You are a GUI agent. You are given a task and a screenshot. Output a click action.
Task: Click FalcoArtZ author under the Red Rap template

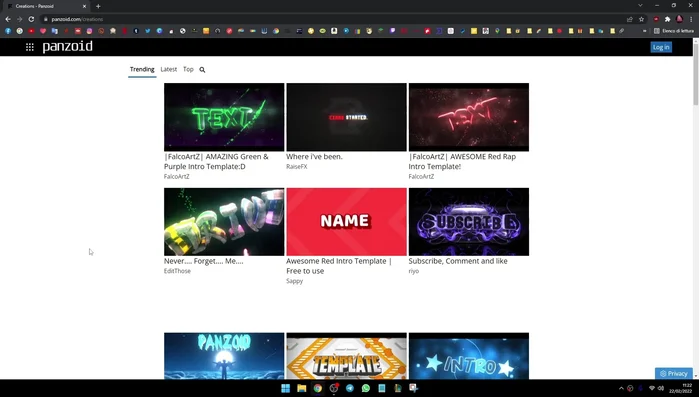(421, 176)
